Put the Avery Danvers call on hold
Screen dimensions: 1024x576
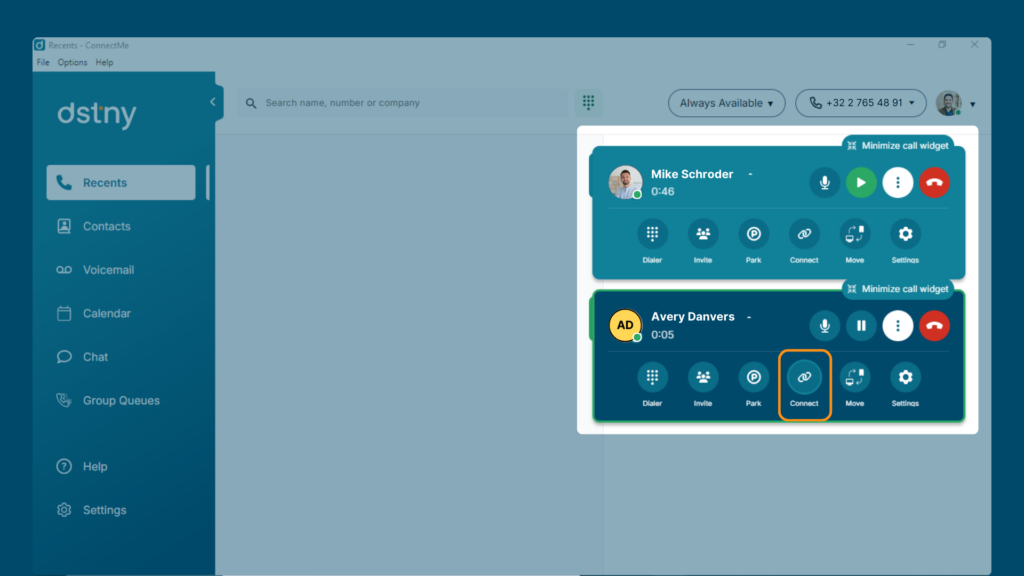click(861, 325)
